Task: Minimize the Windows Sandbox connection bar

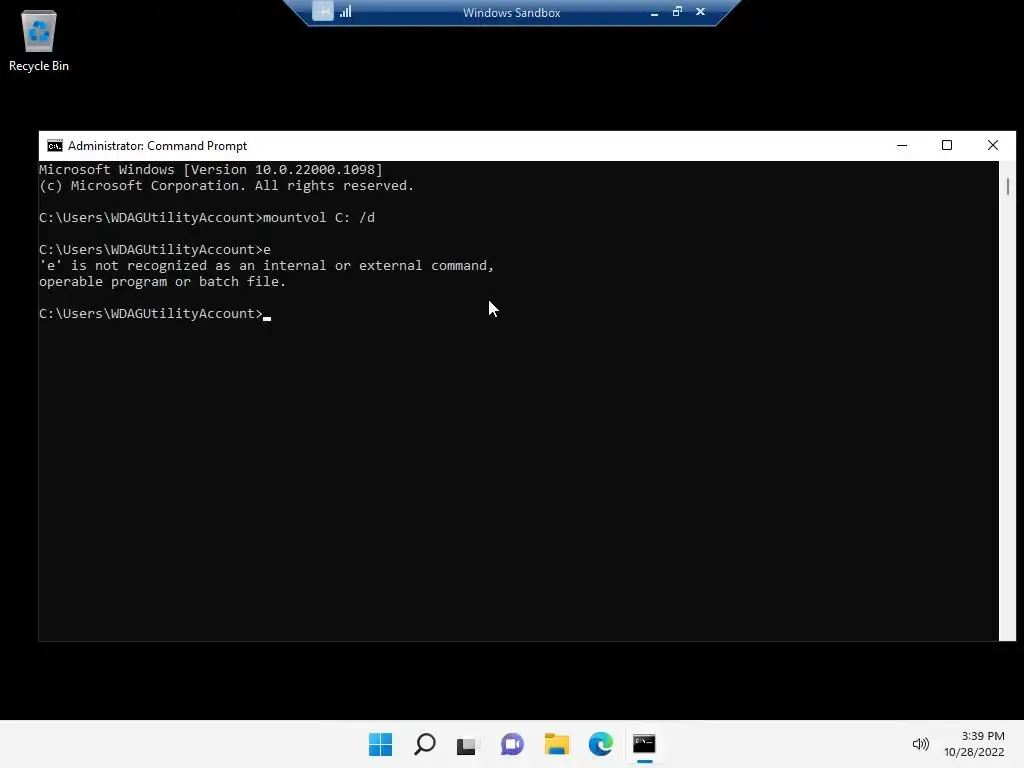Action: point(654,12)
